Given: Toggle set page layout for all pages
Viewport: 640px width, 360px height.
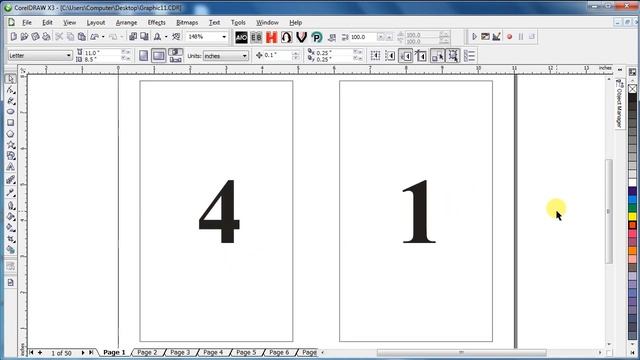Looking at the screenshot, I should tap(176, 52).
